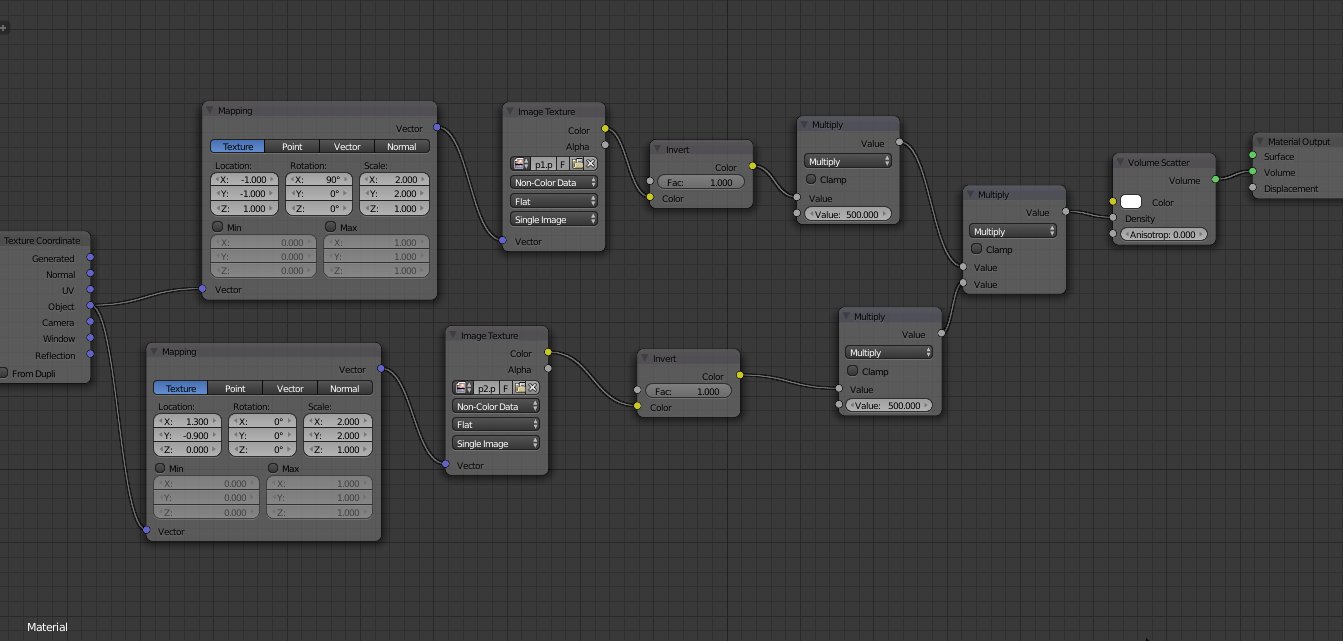Screen dimensions: 1343x641
Task: Click the Vector input socket of the p1.p Image Texture
Action: click(x=503, y=241)
